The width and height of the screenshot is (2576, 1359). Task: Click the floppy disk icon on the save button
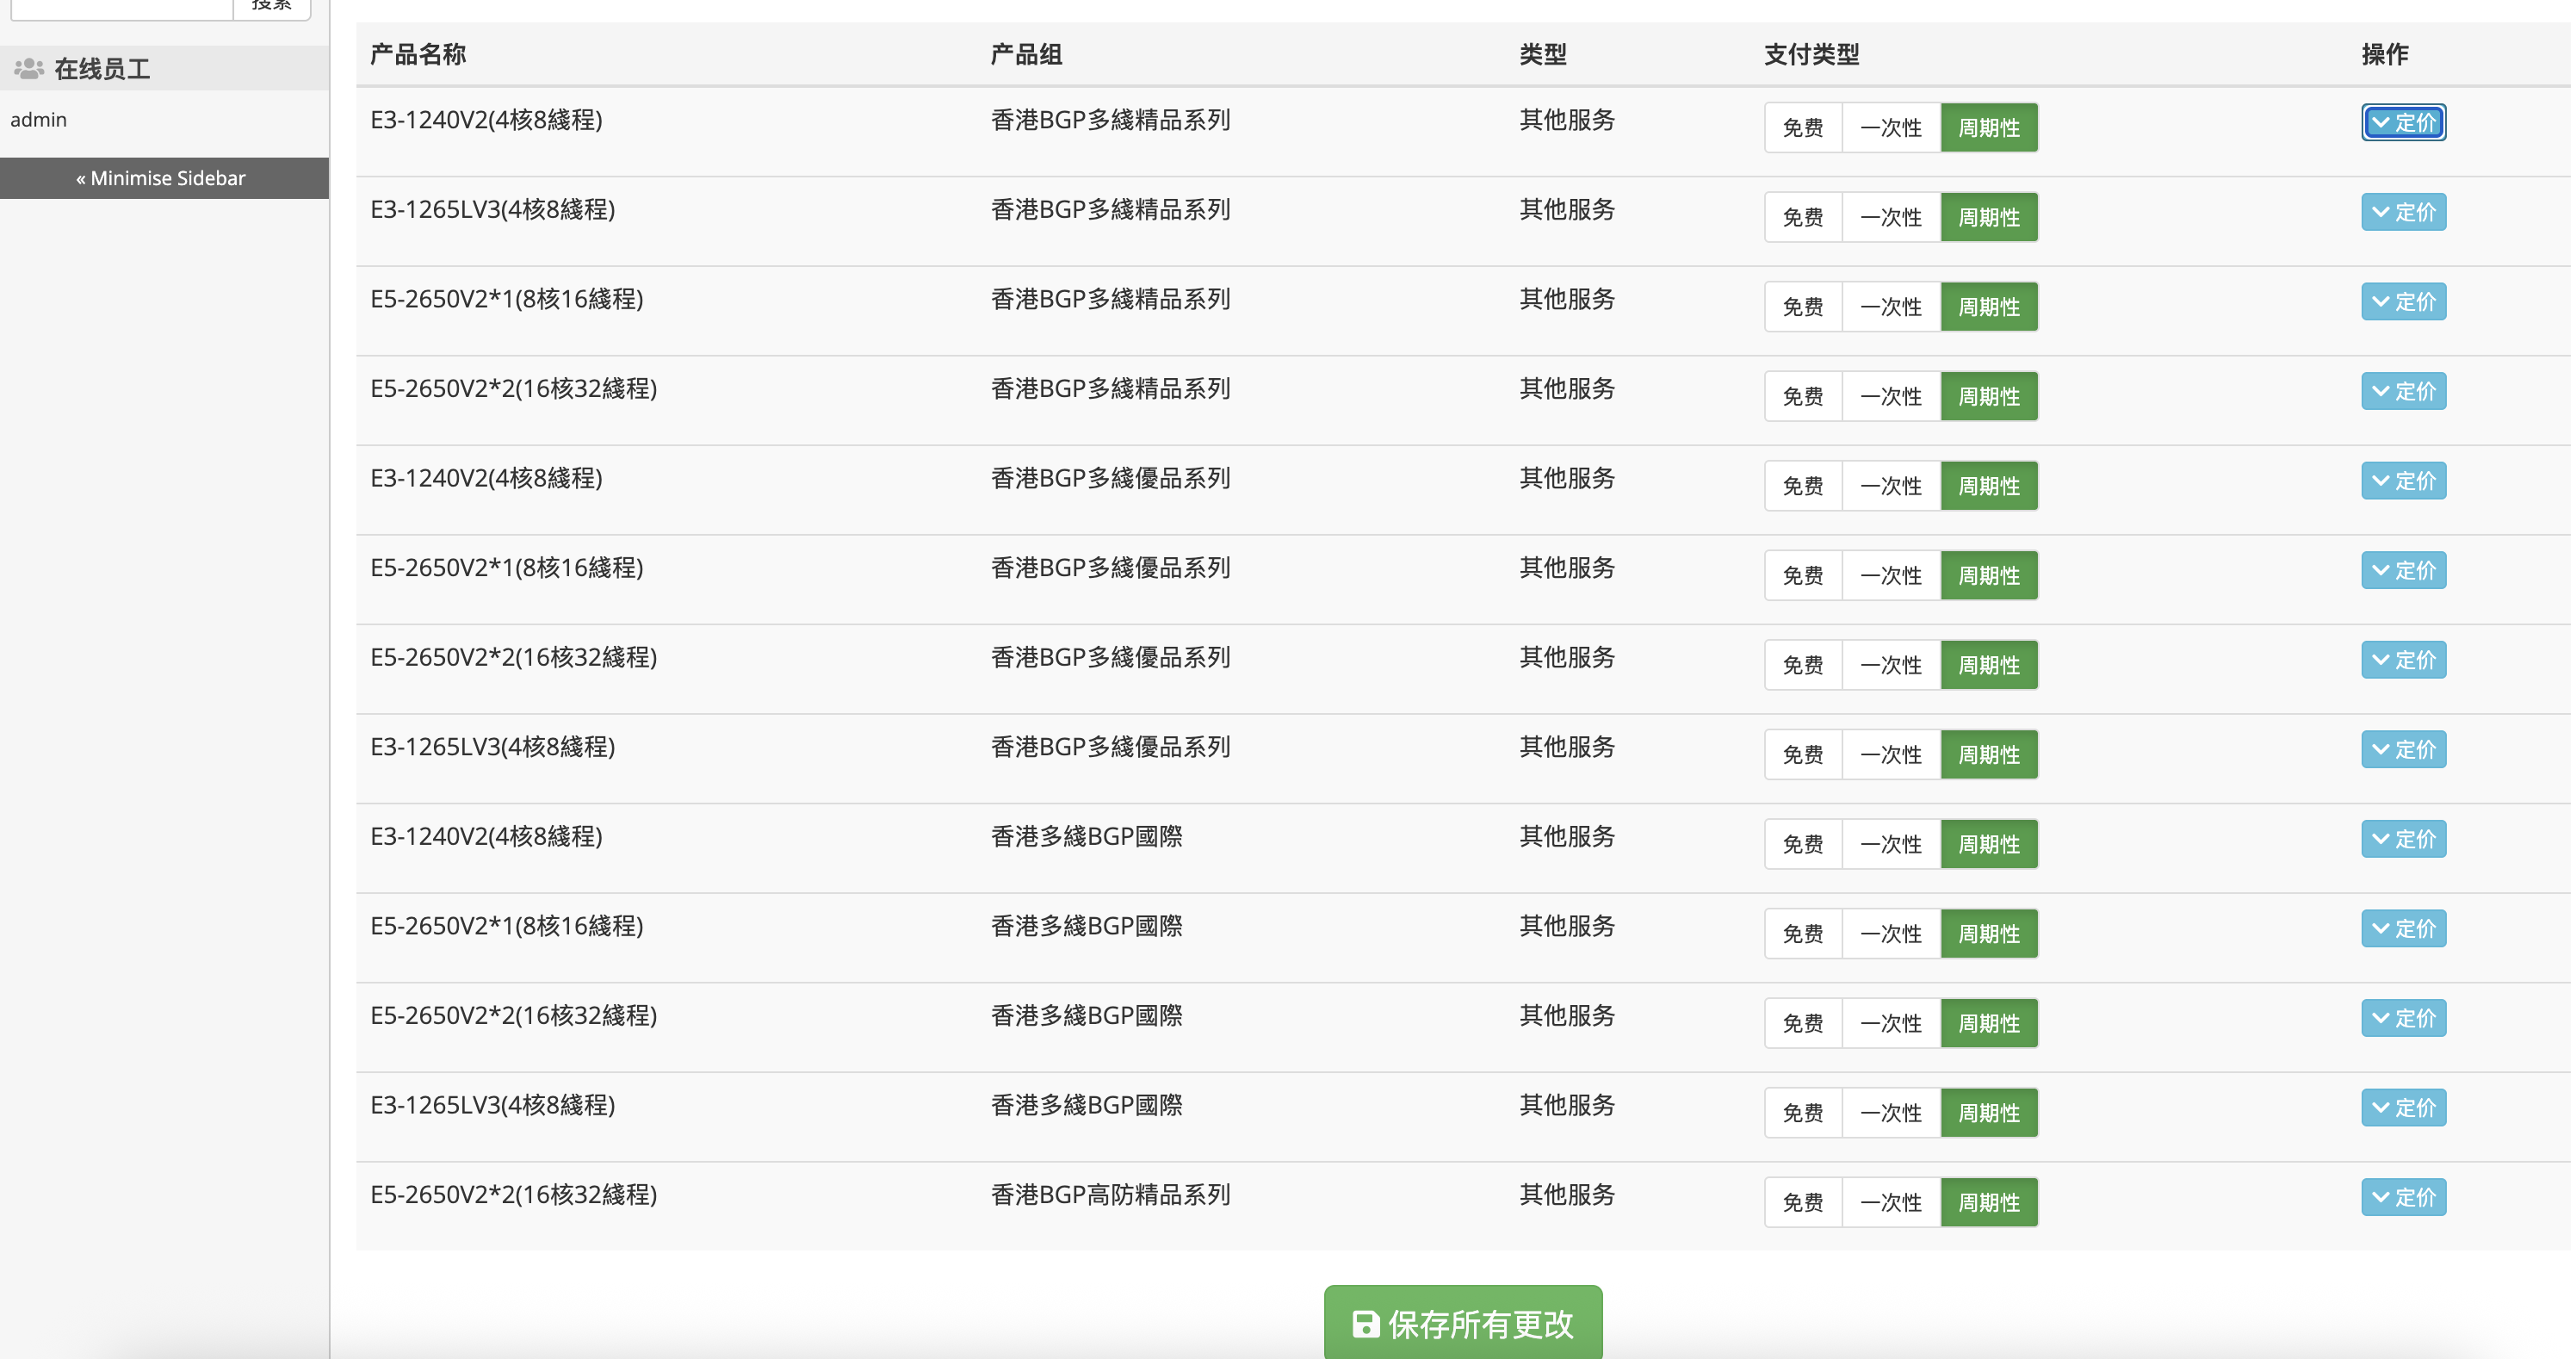[1365, 1324]
